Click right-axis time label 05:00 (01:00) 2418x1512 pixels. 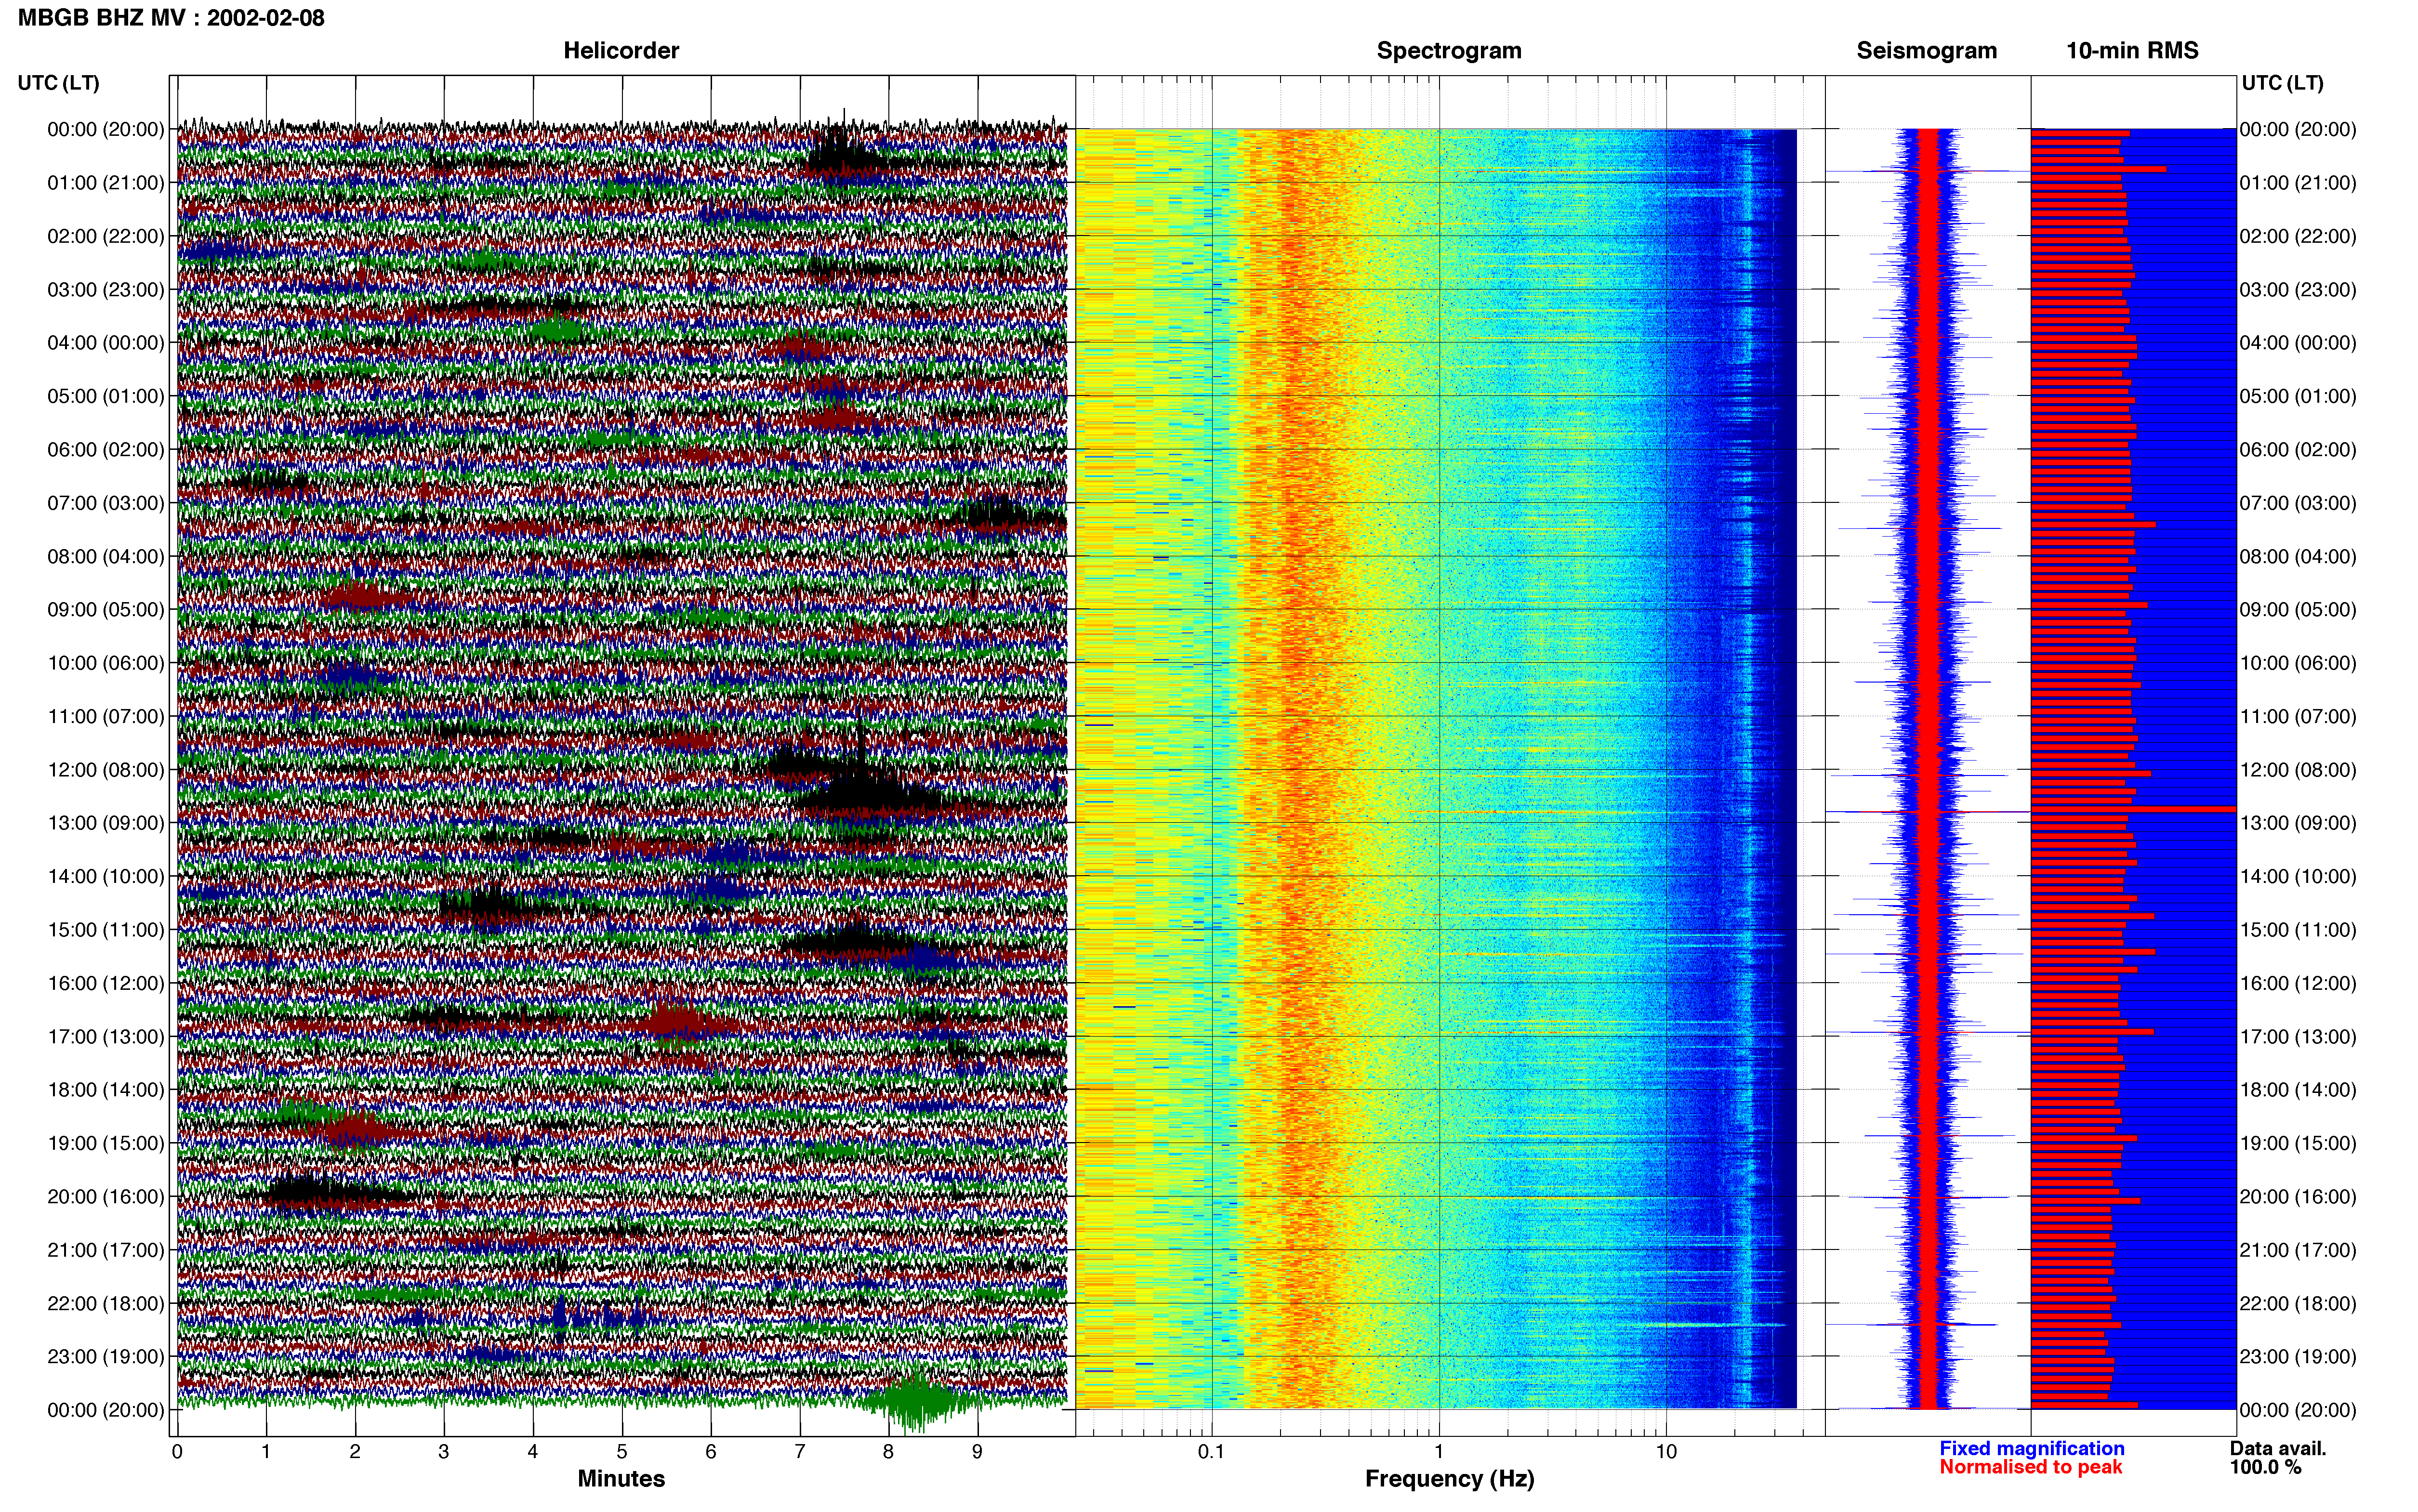pyautogui.click(x=2298, y=397)
